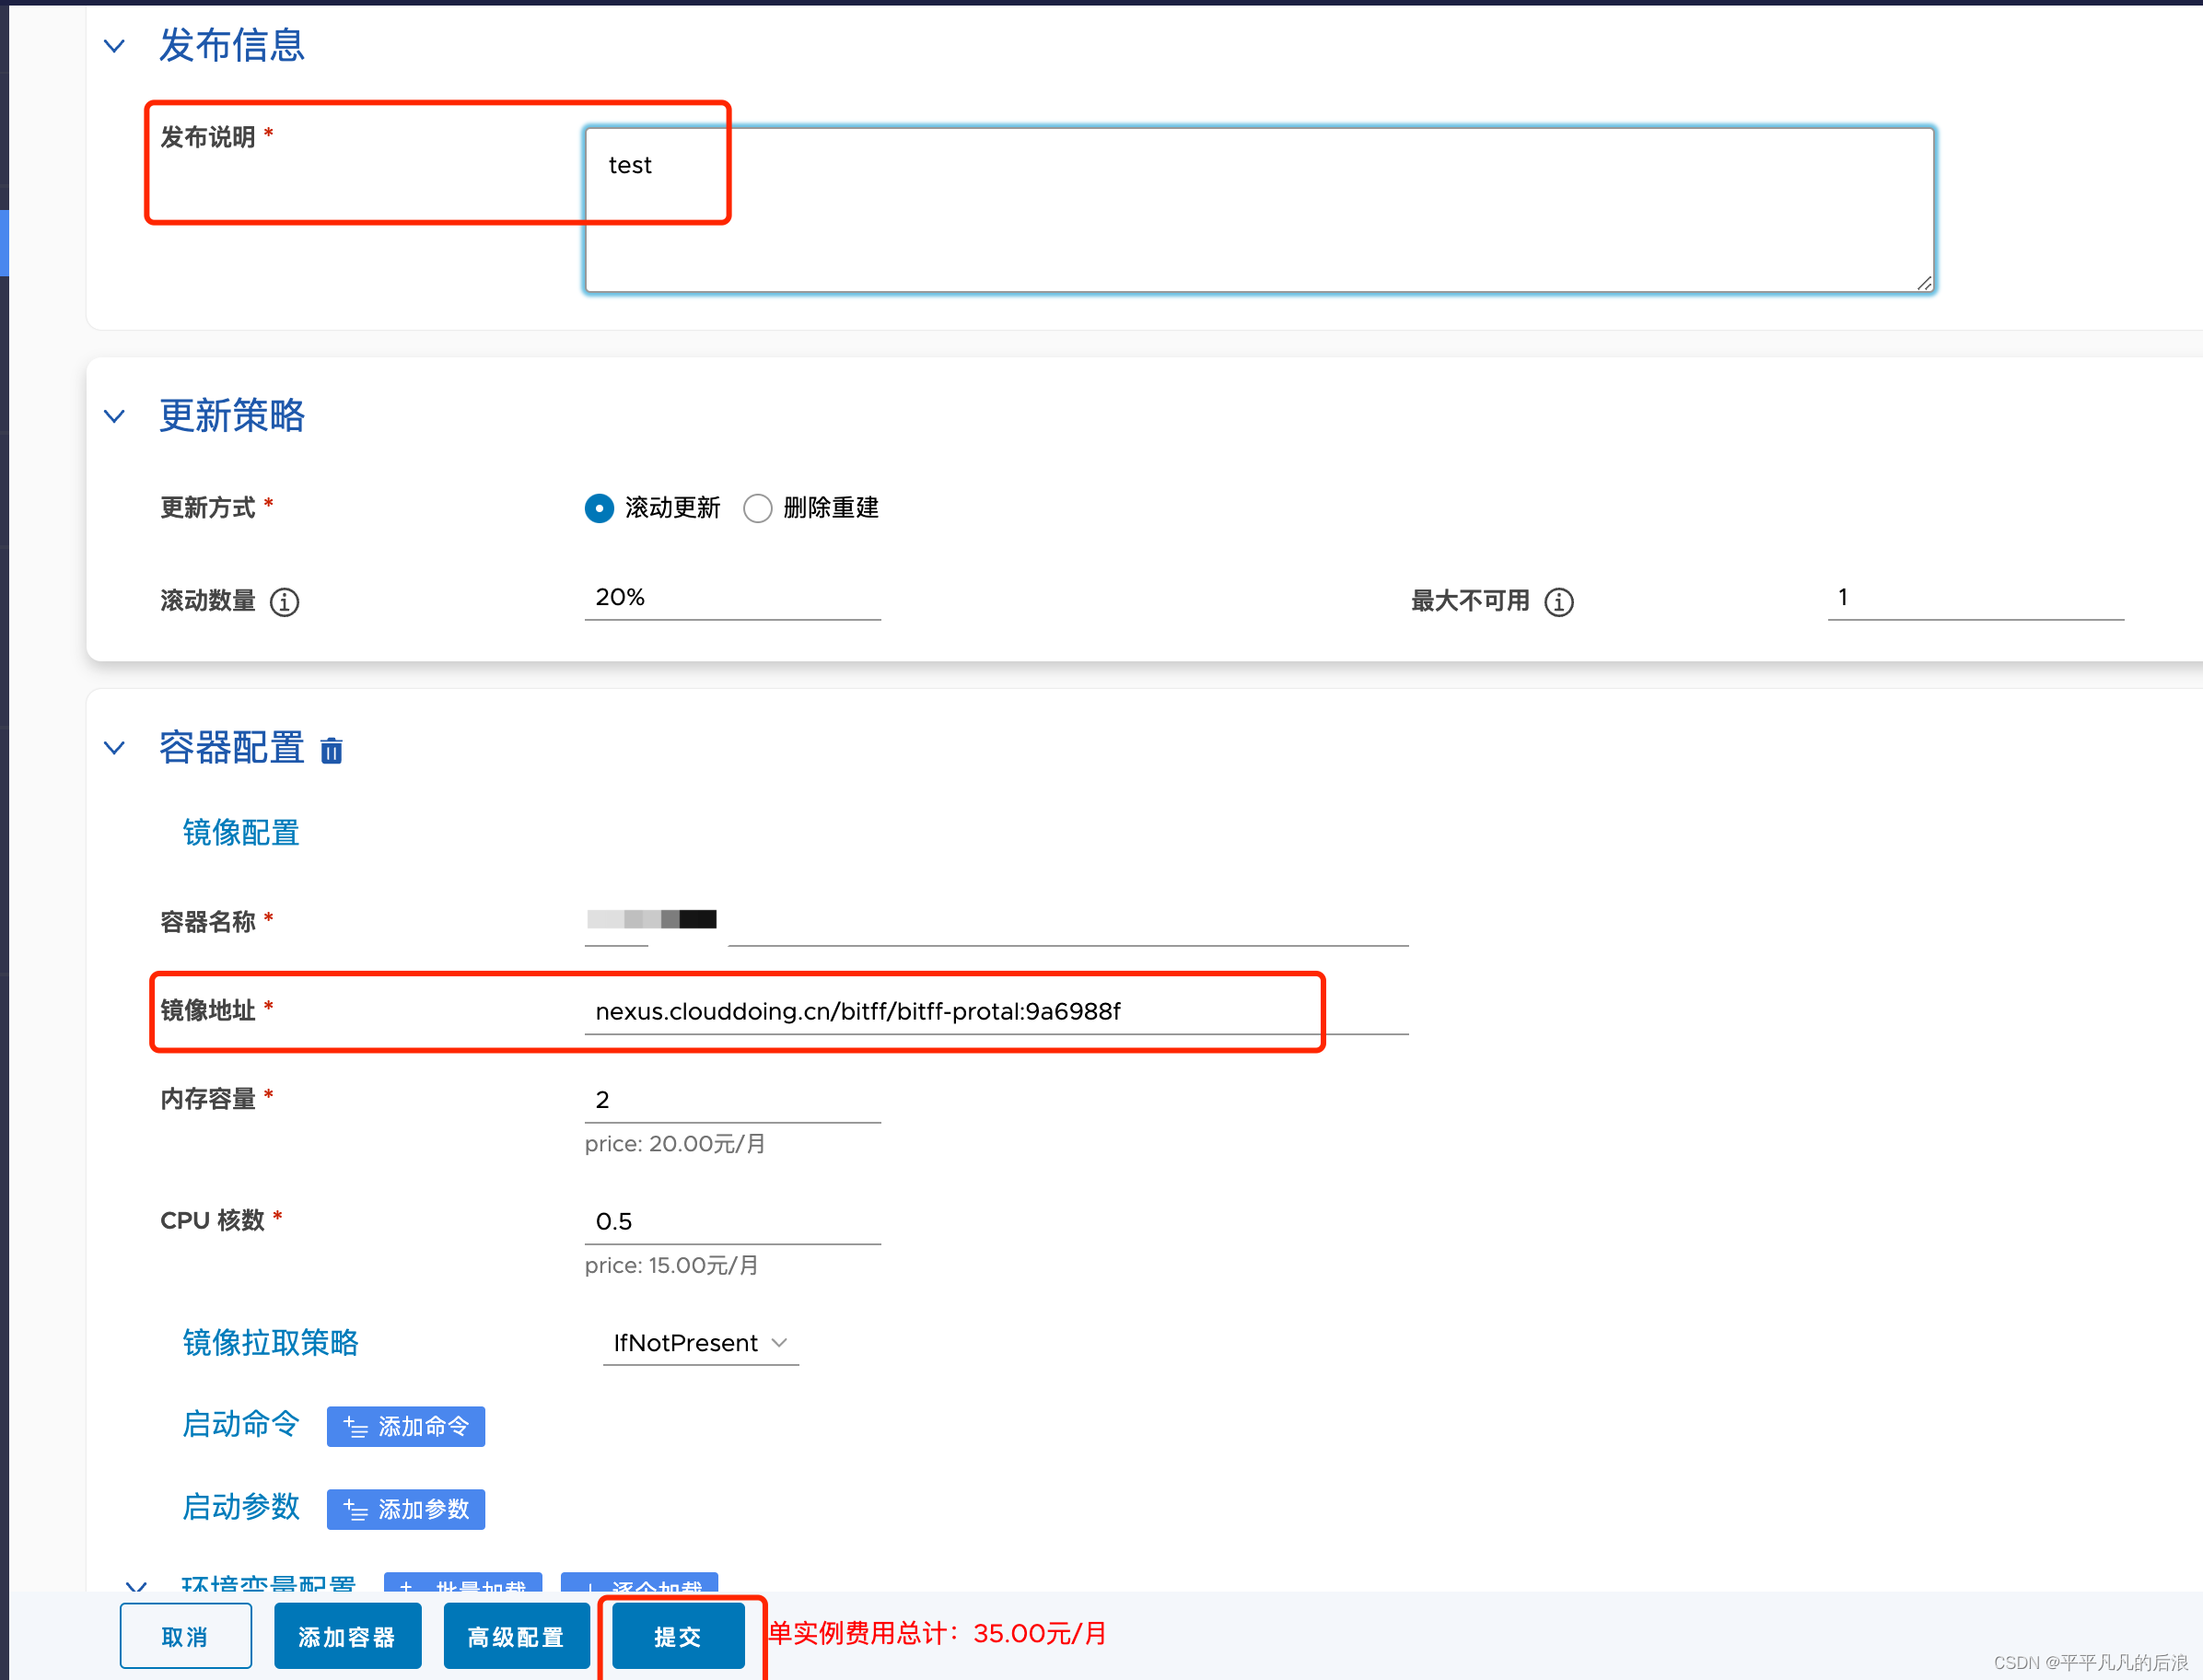This screenshot has height=1680, width=2203.
Task: Click the 最大不可用 input field
Action: click(x=1975, y=598)
